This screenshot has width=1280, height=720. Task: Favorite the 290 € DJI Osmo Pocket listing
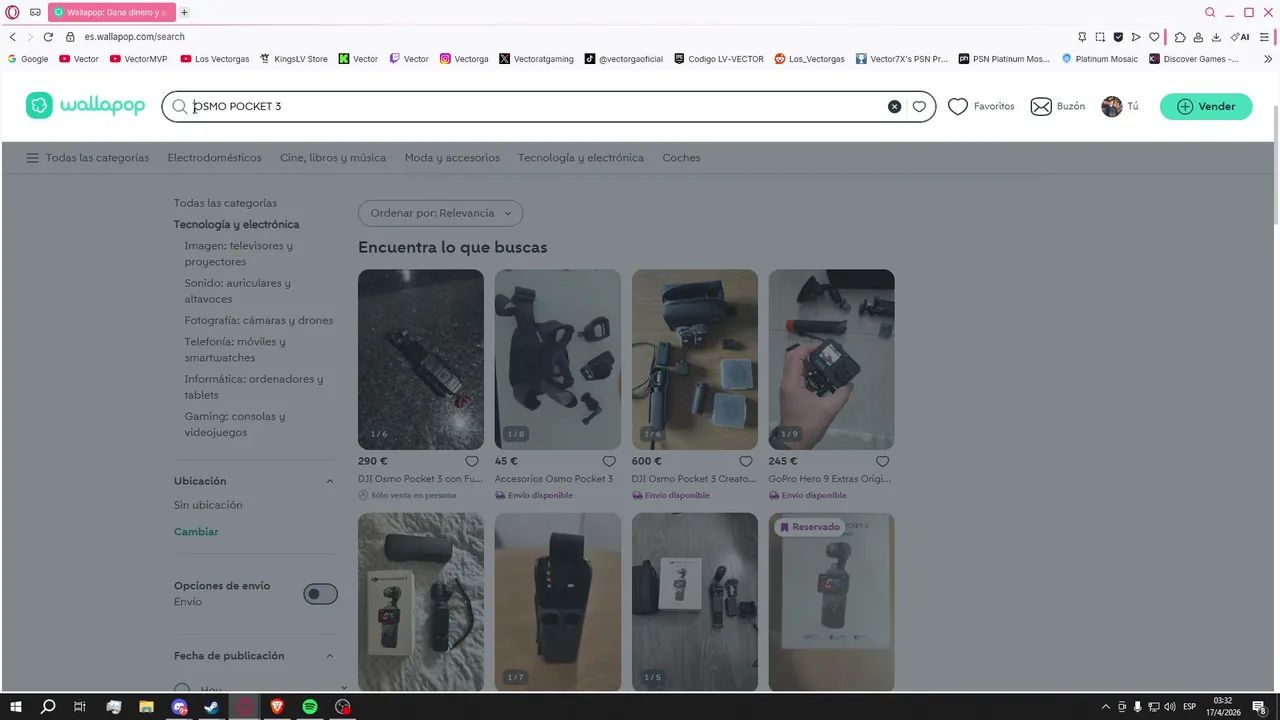click(472, 461)
